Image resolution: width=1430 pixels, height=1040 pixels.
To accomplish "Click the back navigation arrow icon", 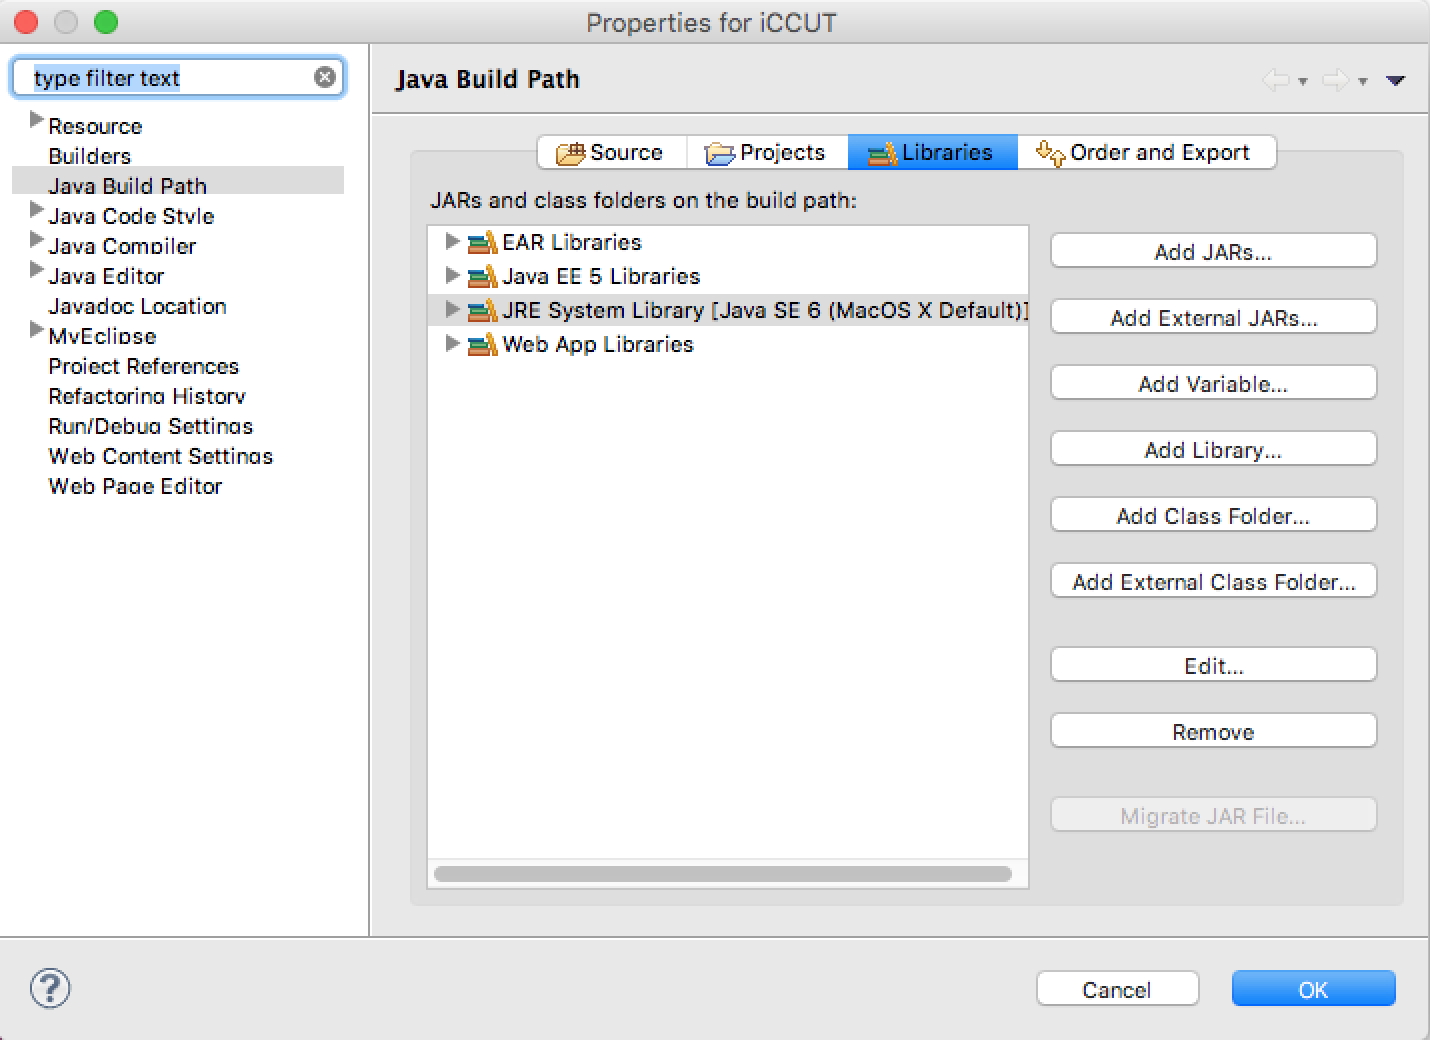I will [1276, 80].
